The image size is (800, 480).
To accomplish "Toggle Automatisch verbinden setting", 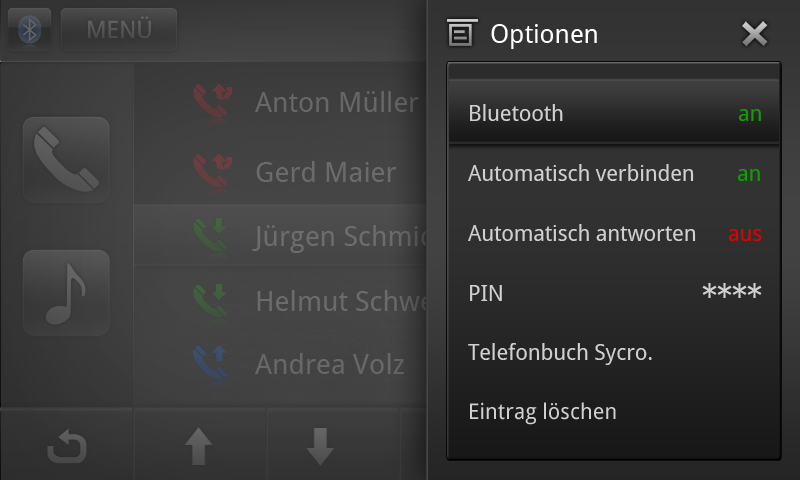I will click(x=614, y=174).
